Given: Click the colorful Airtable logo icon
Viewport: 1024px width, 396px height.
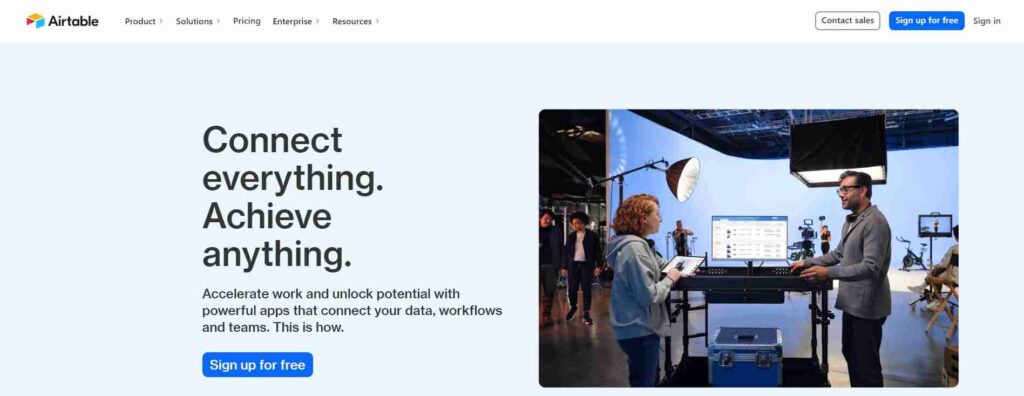Looking at the screenshot, I should pos(35,21).
